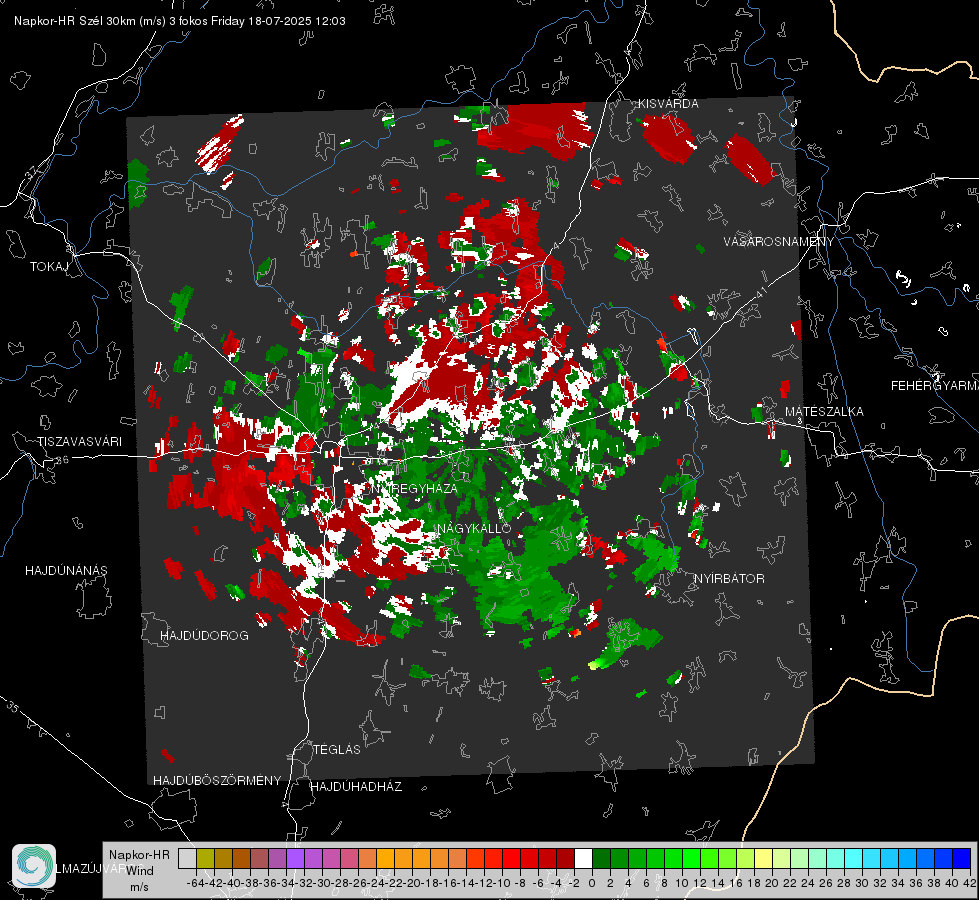Click the m/s unit label
The image size is (979, 900).
139,887
